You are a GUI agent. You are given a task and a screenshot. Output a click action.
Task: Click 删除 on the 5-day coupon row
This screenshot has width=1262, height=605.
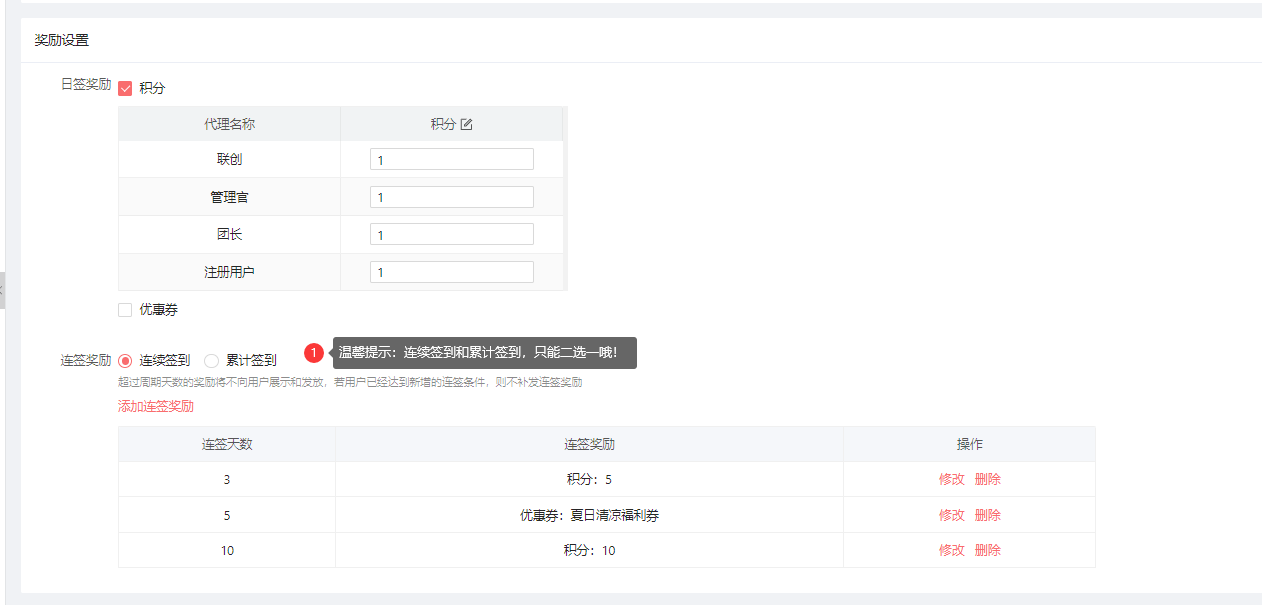987,515
